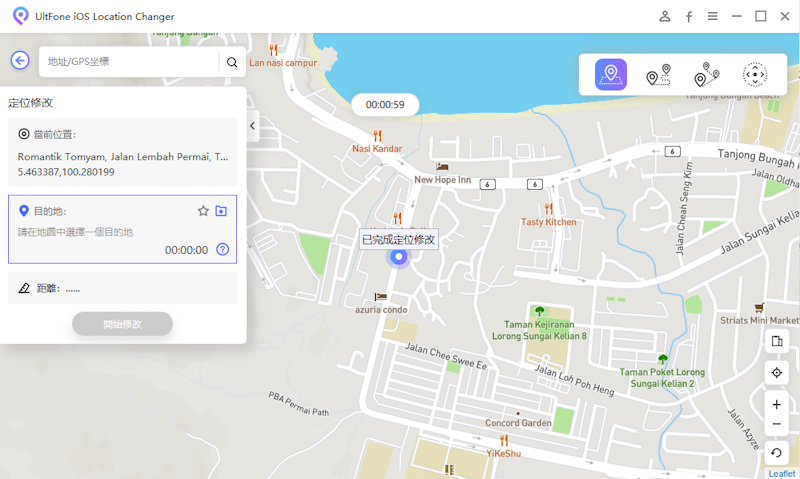Select the change location mode icon
800x479 pixels.
[x=611, y=75]
